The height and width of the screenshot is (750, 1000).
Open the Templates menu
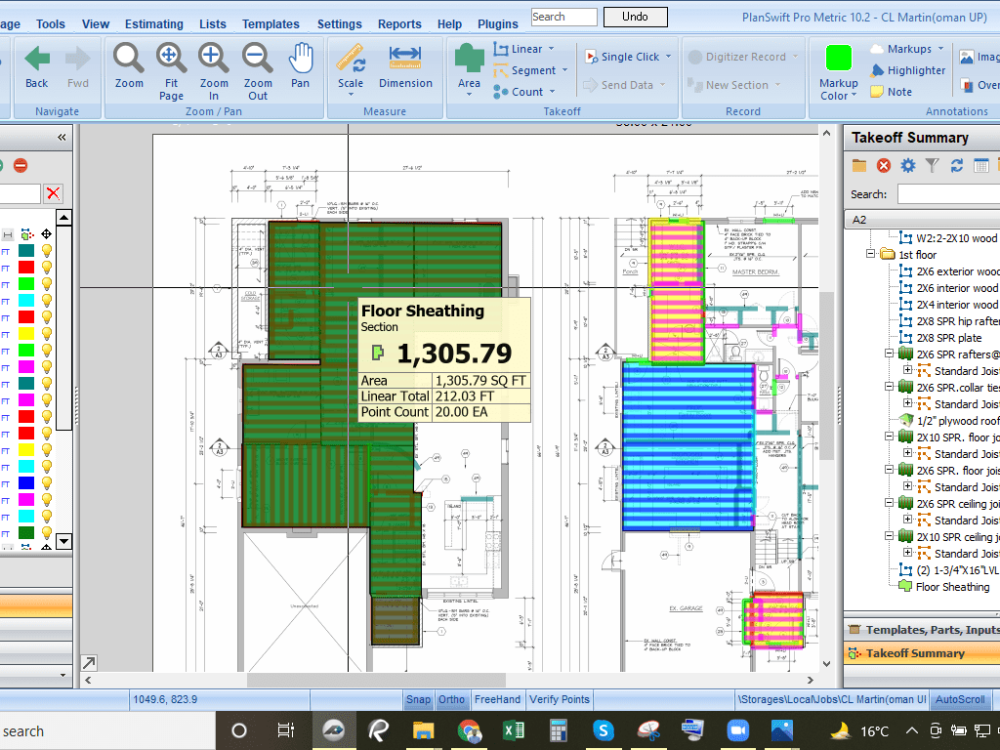[x=270, y=24]
